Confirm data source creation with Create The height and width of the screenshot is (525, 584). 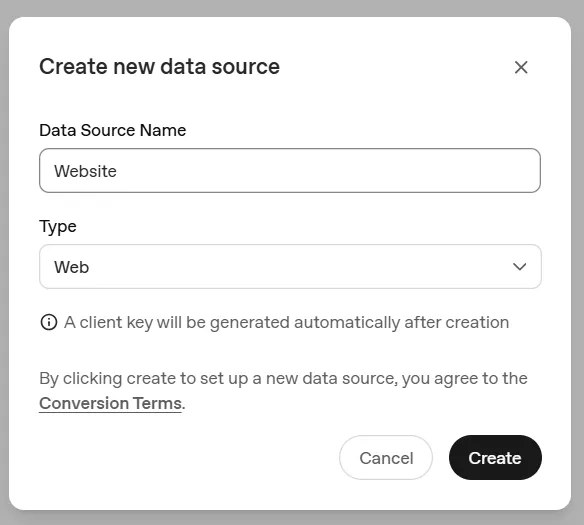point(495,458)
